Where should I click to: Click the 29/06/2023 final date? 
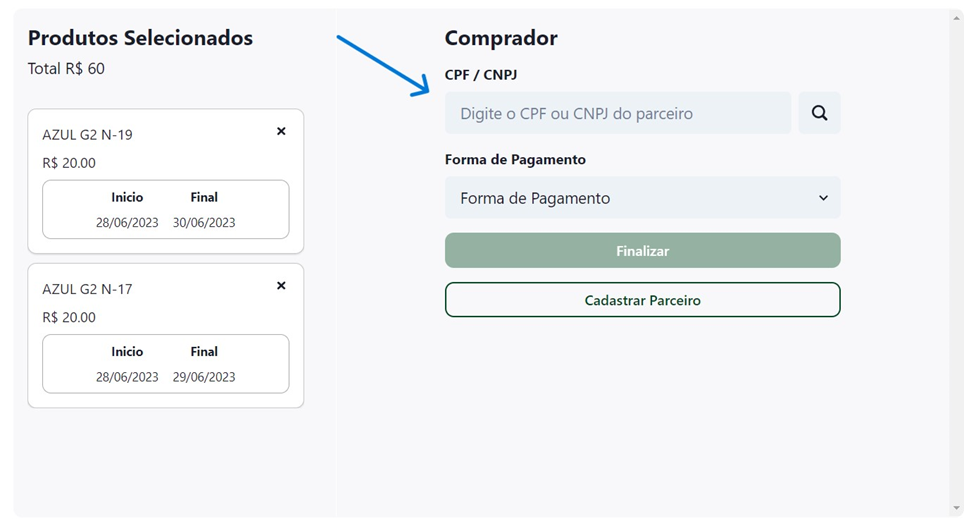pos(204,377)
